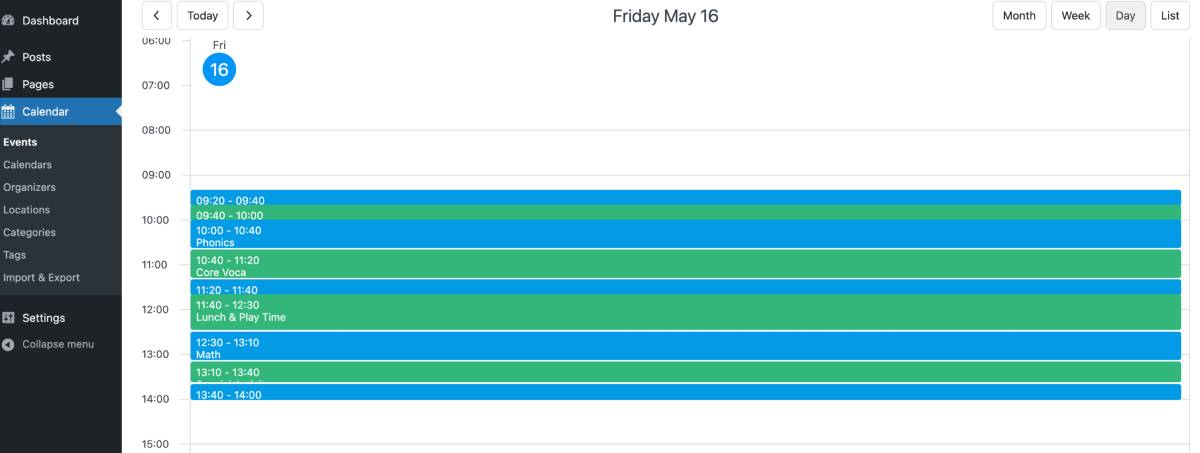Click the Calendar grid icon in the sidebar
Viewport: 1200px width, 453px height.
[8, 111]
